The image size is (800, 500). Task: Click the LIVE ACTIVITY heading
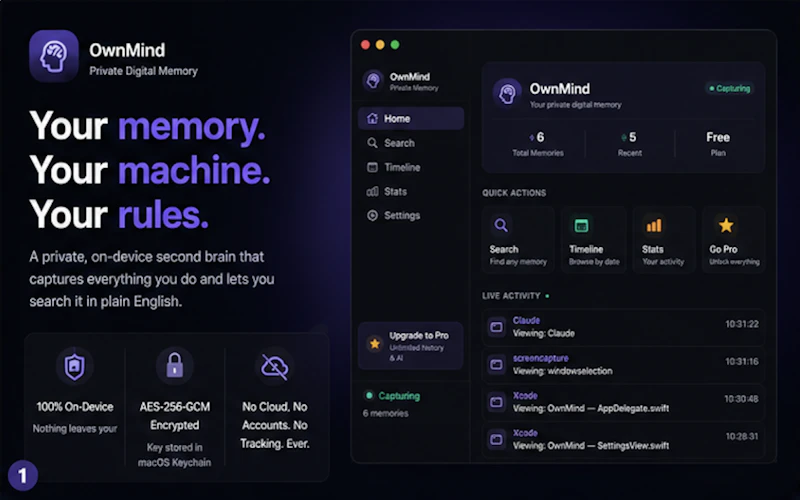coord(511,295)
